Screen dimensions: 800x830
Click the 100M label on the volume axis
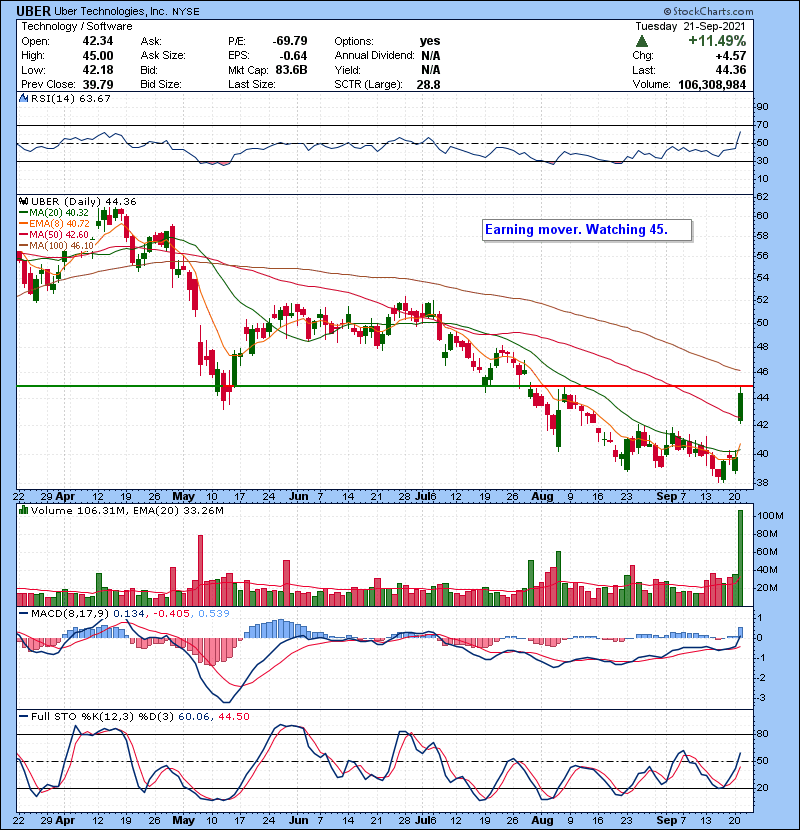click(x=770, y=516)
